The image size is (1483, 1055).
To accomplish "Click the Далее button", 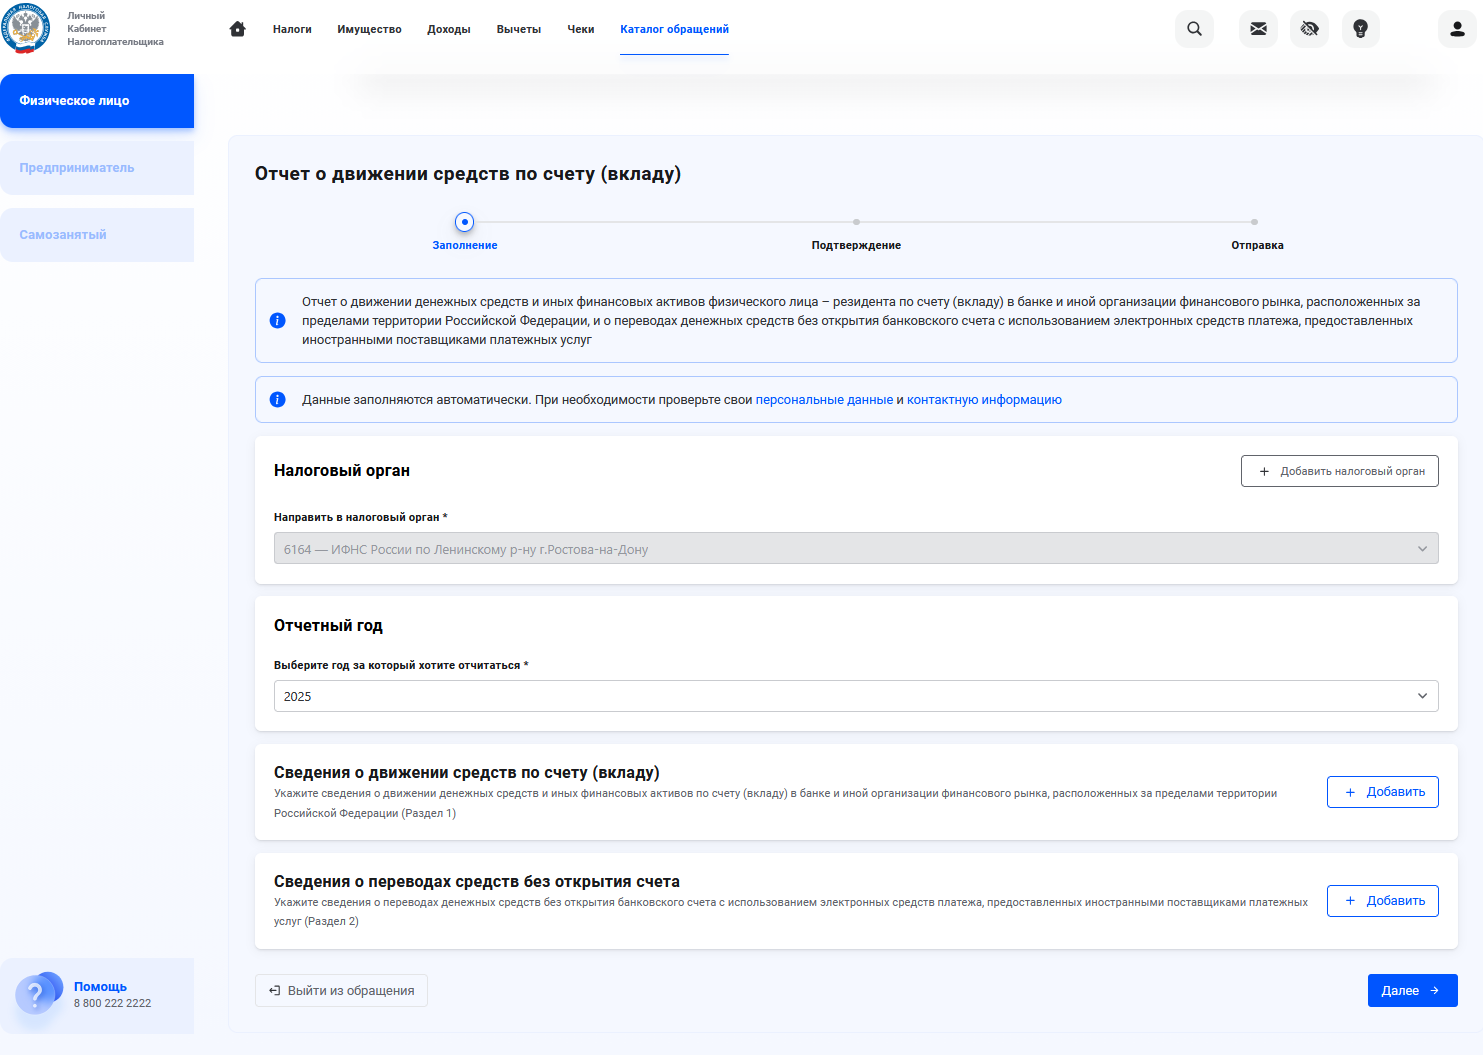I will [x=1411, y=990].
